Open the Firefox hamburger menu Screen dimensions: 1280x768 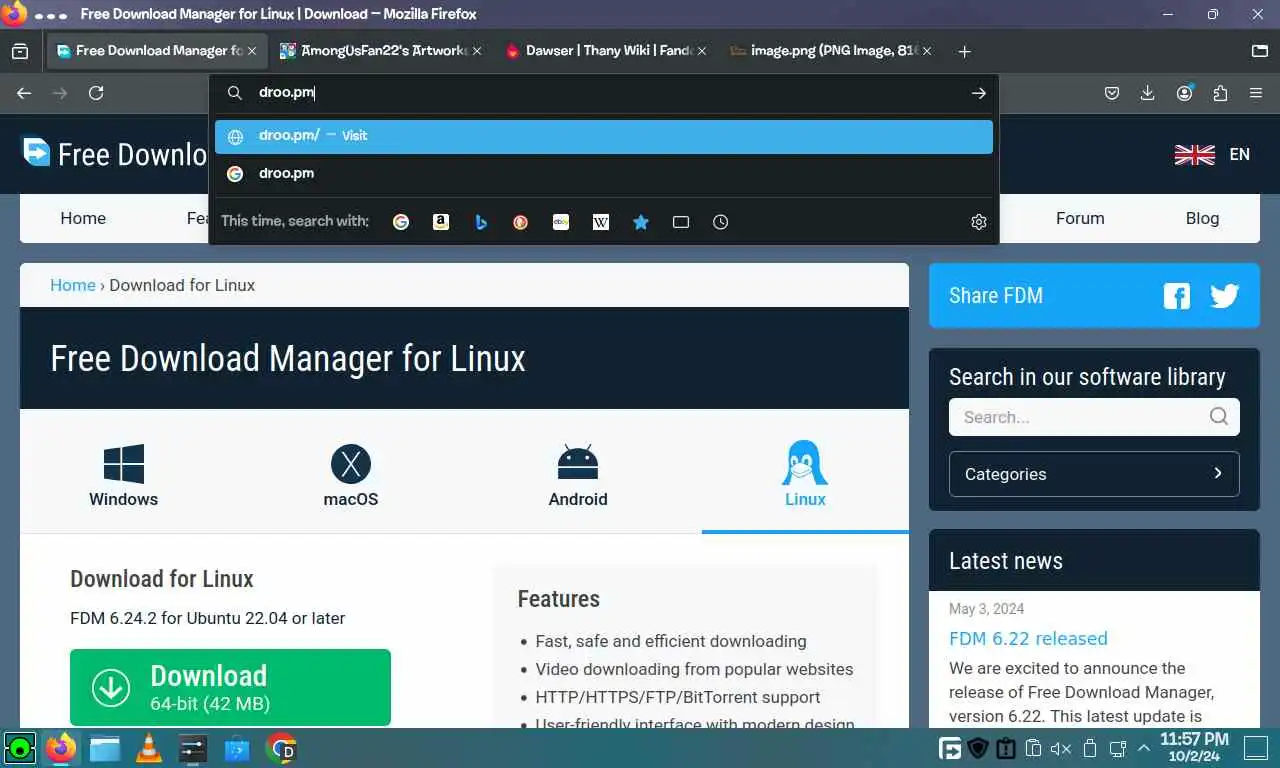(1256, 93)
